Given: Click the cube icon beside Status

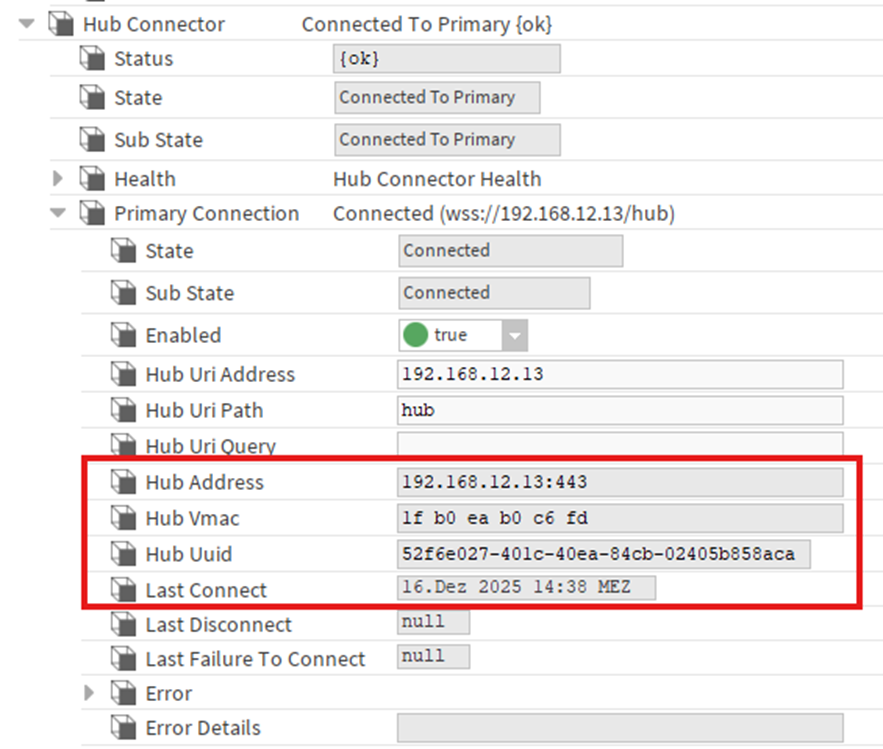Looking at the screenshot, I should 92,59.
